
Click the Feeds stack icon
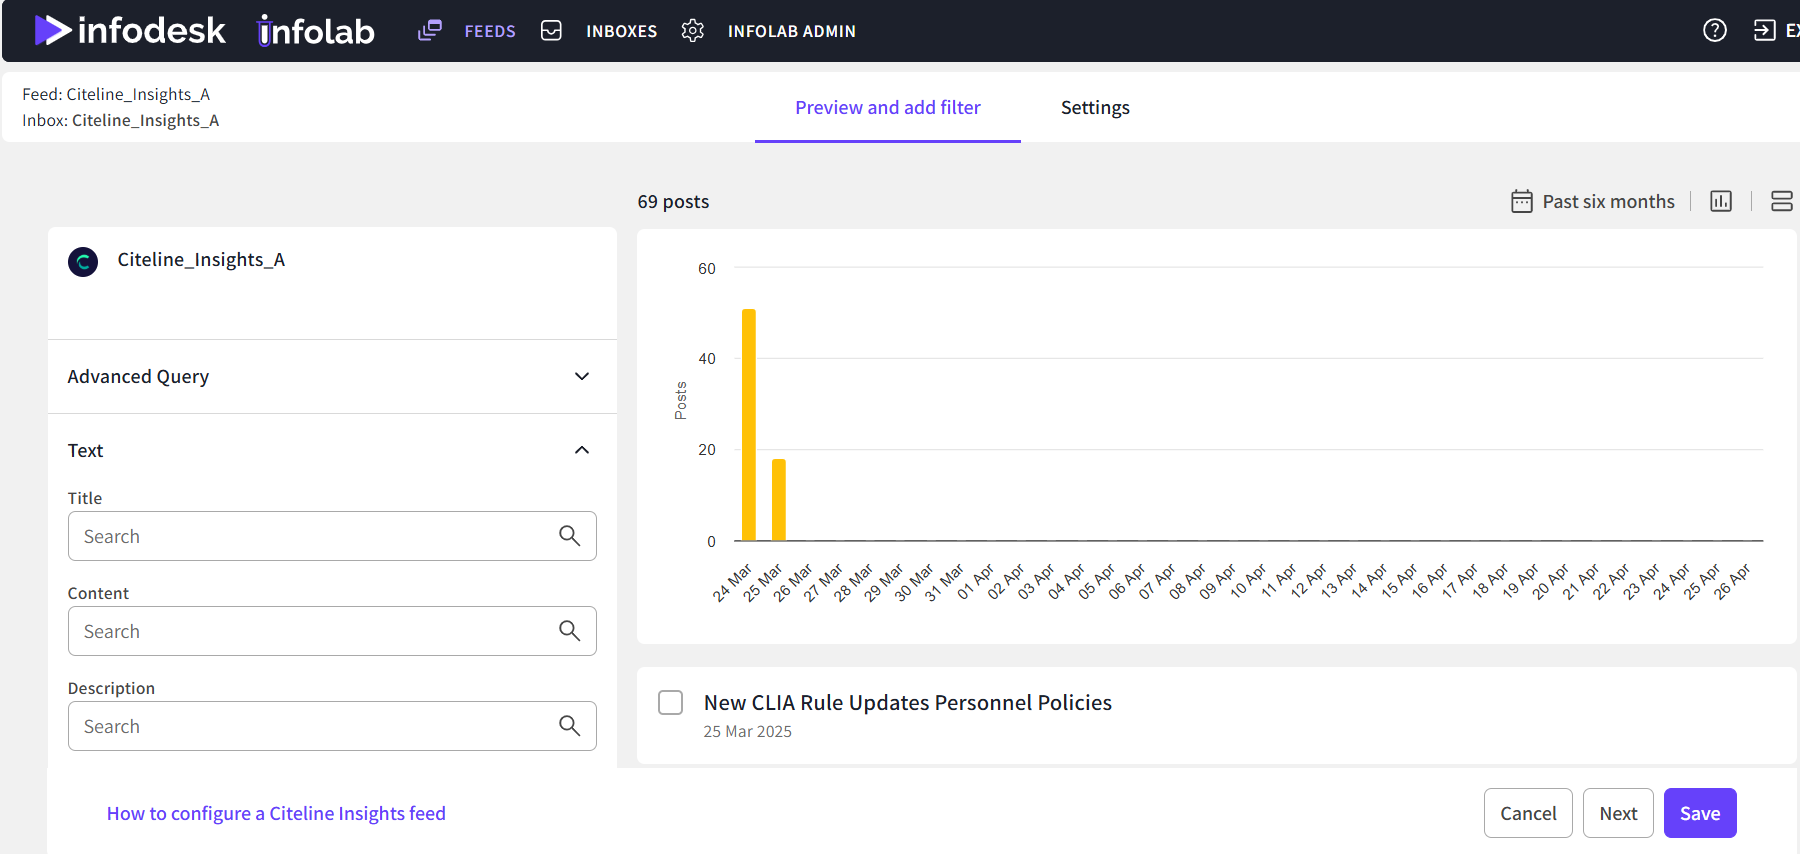coord(429,31)
